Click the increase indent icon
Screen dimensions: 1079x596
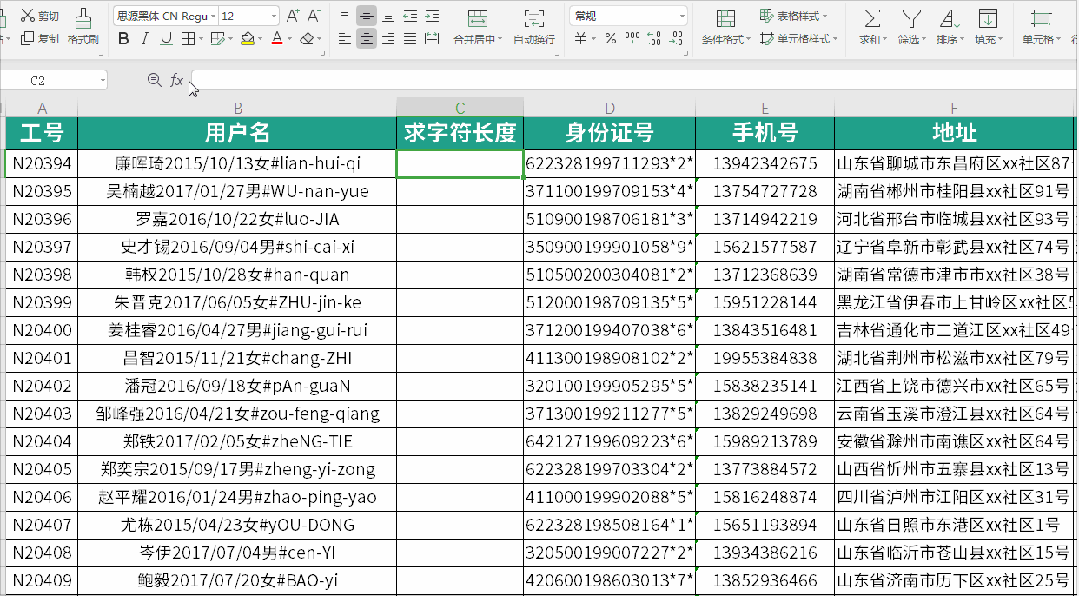coord(432,17)
